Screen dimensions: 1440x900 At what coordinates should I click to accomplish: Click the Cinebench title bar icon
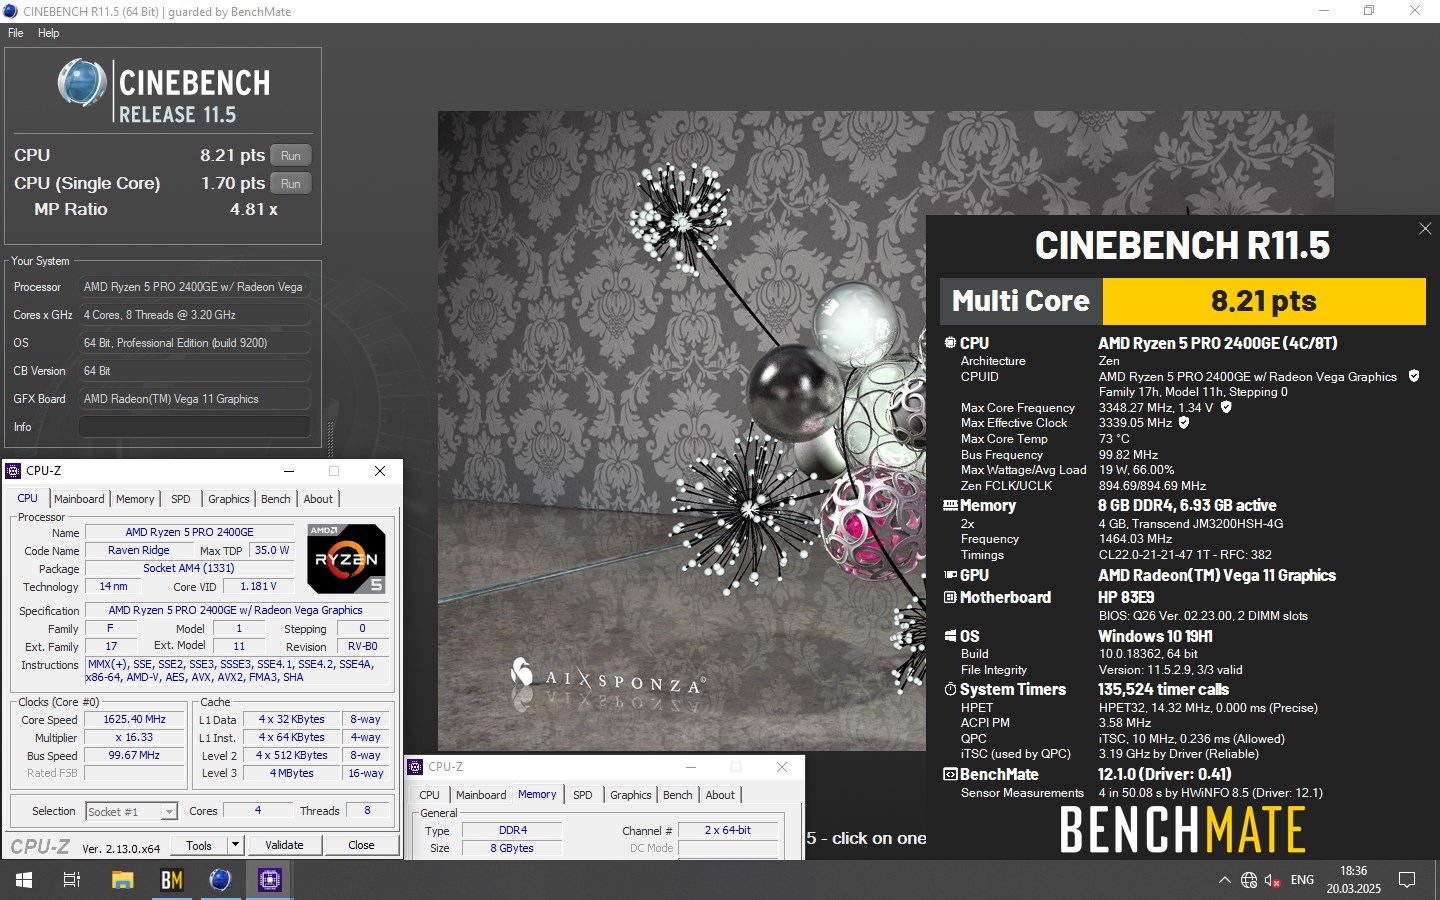pyautogui.click(x=10, y=11)
